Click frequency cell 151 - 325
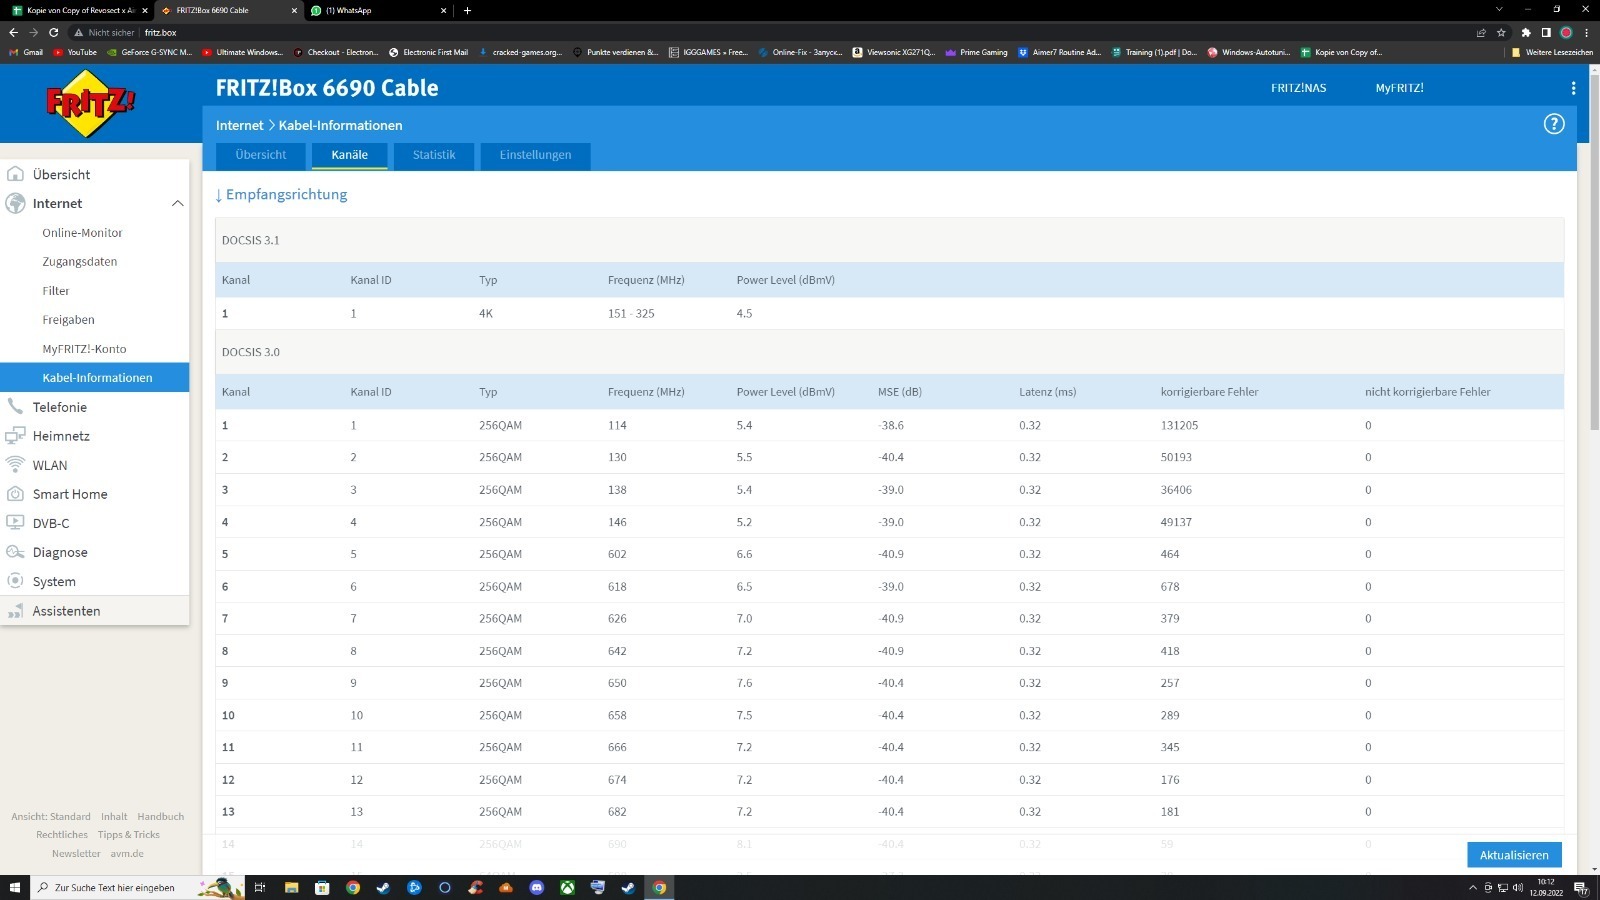1600x900 pixels. pos(631,313)
